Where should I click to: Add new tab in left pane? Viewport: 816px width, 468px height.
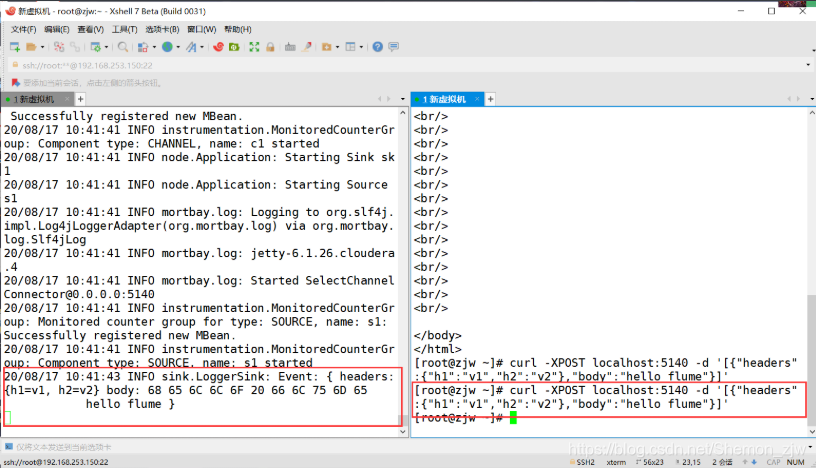[x=80, y=99]
